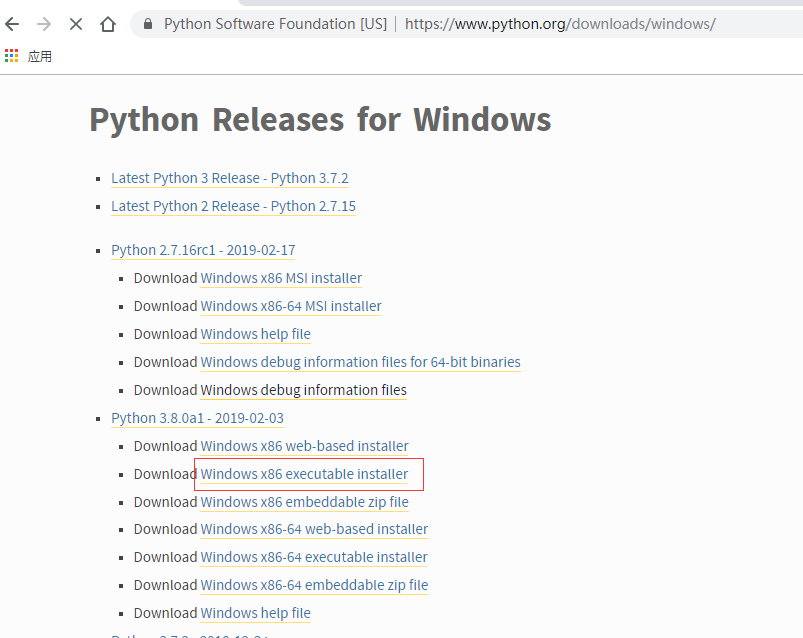Viewport: 803px width, 638px height.
Task: Open Python 3.8.0a1 release page
Action: pos(197,418)
